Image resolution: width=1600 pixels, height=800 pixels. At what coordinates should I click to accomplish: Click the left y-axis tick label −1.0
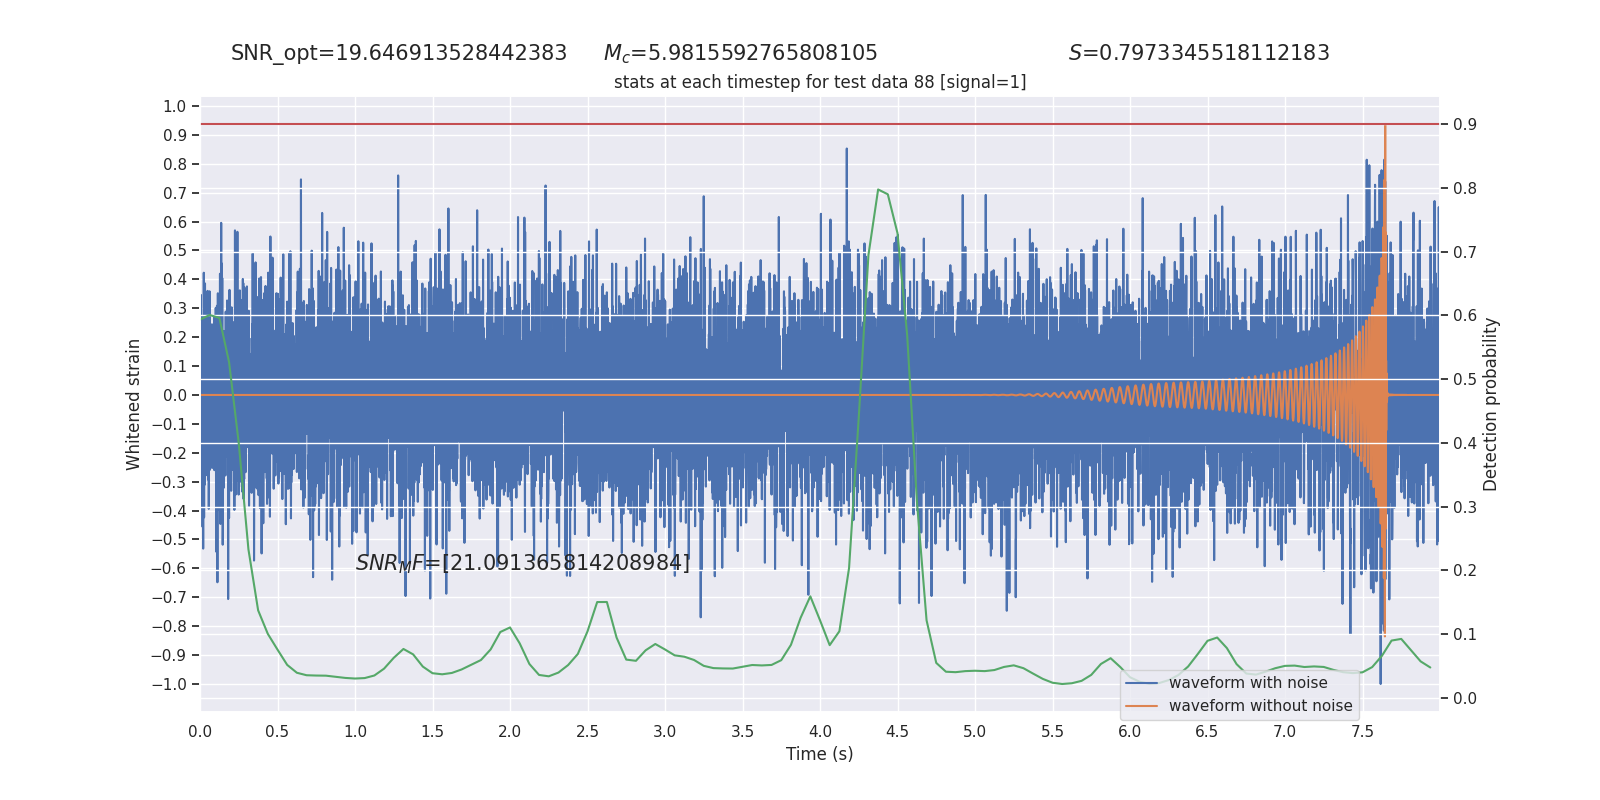coord(169,684)
